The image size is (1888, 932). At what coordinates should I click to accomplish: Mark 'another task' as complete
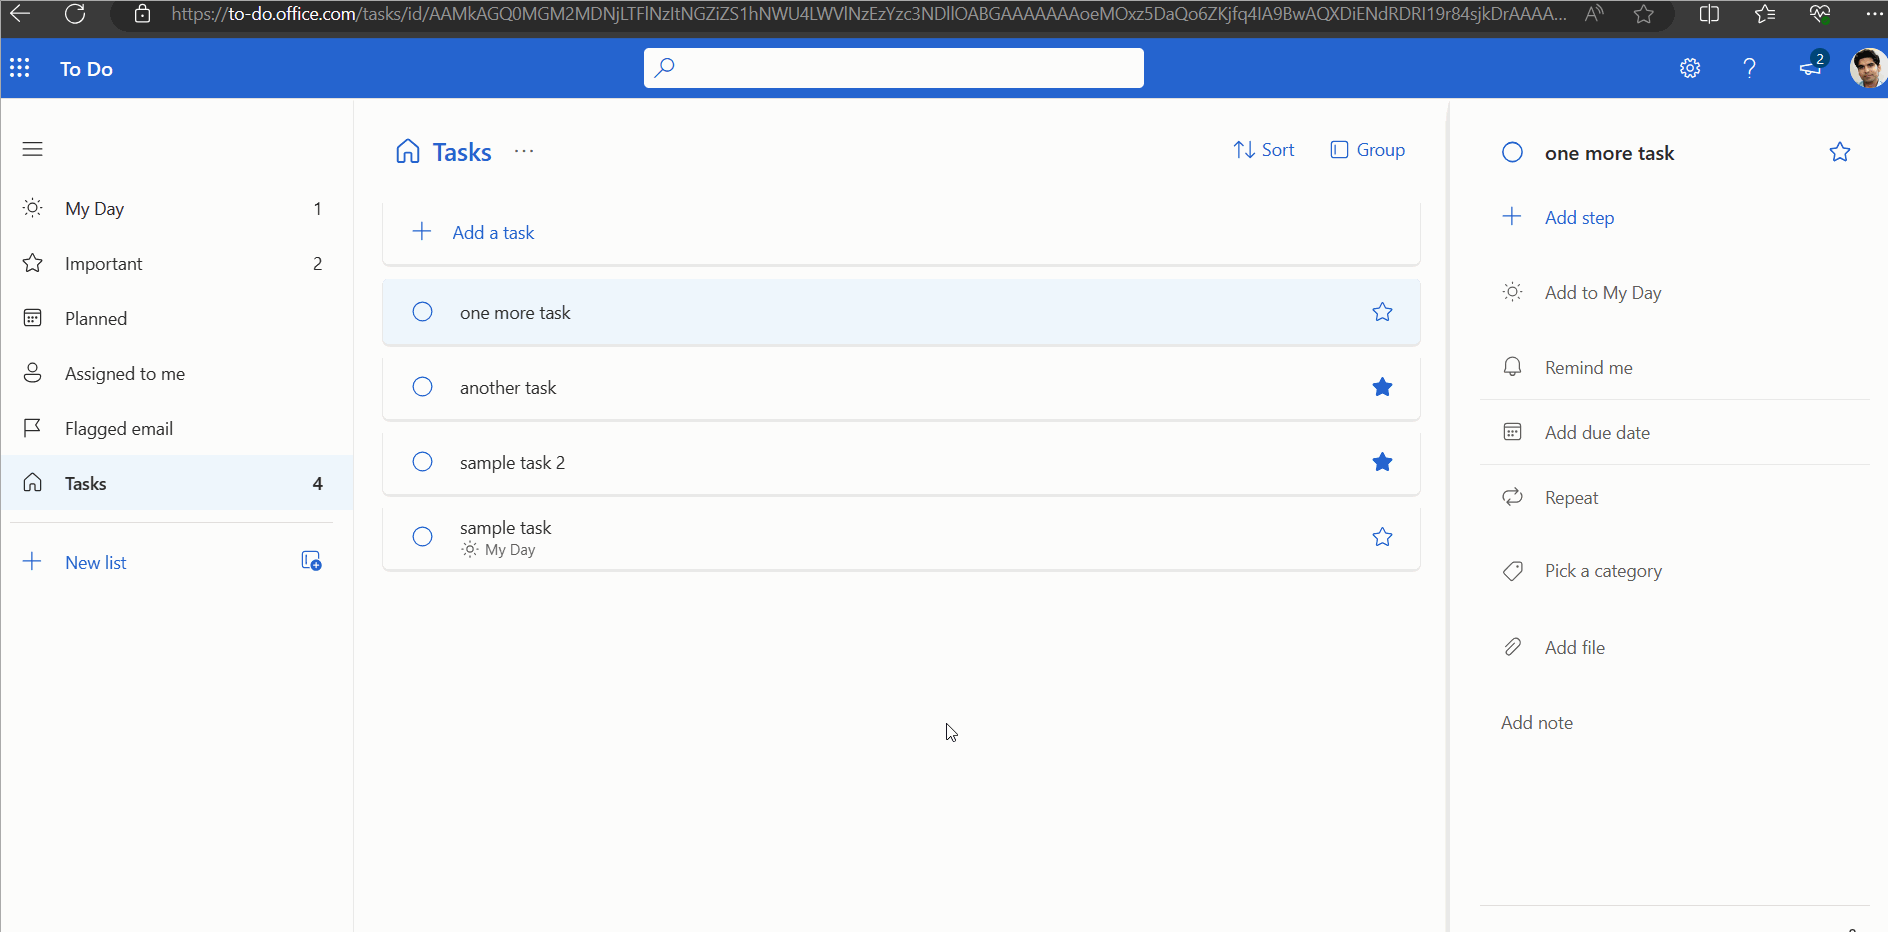(x=422, y=387)
